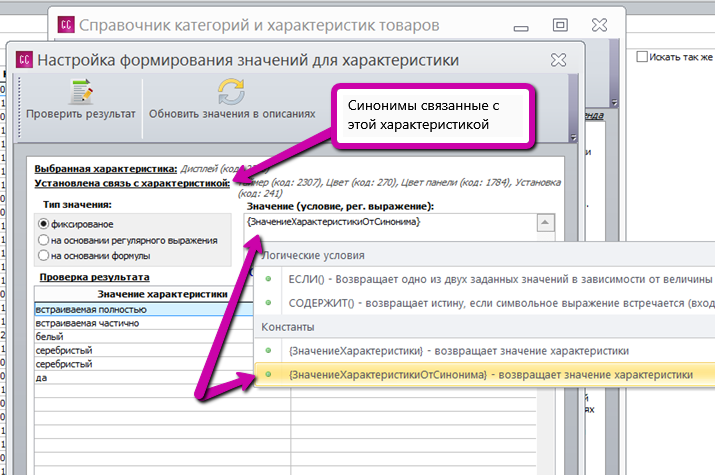The image size is (715, 475).
Task: Close the Настройка формирования значений dialog
Action: coord(558,60)
